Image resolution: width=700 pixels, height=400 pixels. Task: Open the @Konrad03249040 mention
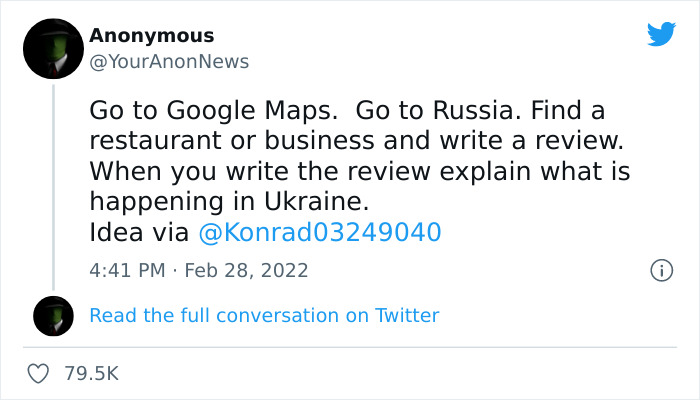[x=320, y=233]
